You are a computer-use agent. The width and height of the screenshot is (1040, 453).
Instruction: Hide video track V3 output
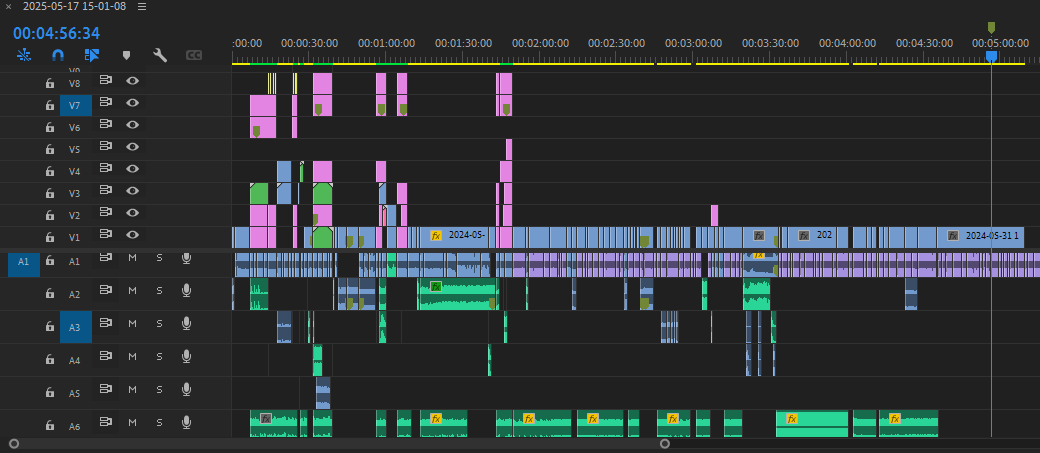coord(133,190)
